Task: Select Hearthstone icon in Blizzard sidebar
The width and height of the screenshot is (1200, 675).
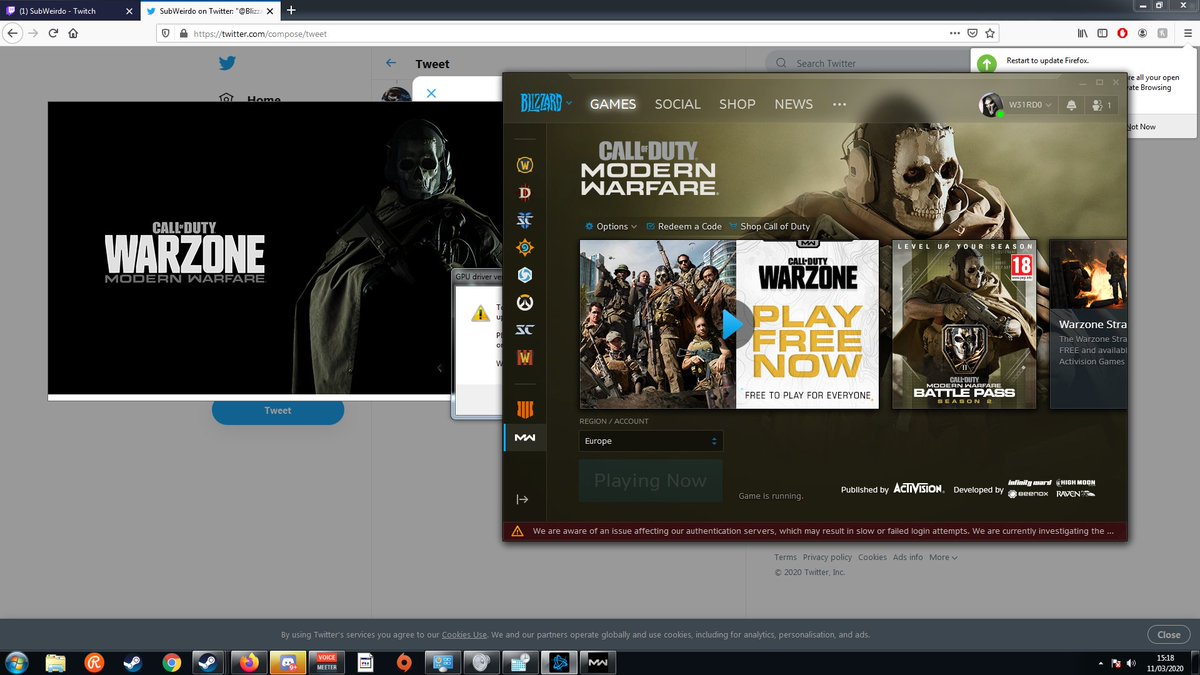Action: (525, 247)
